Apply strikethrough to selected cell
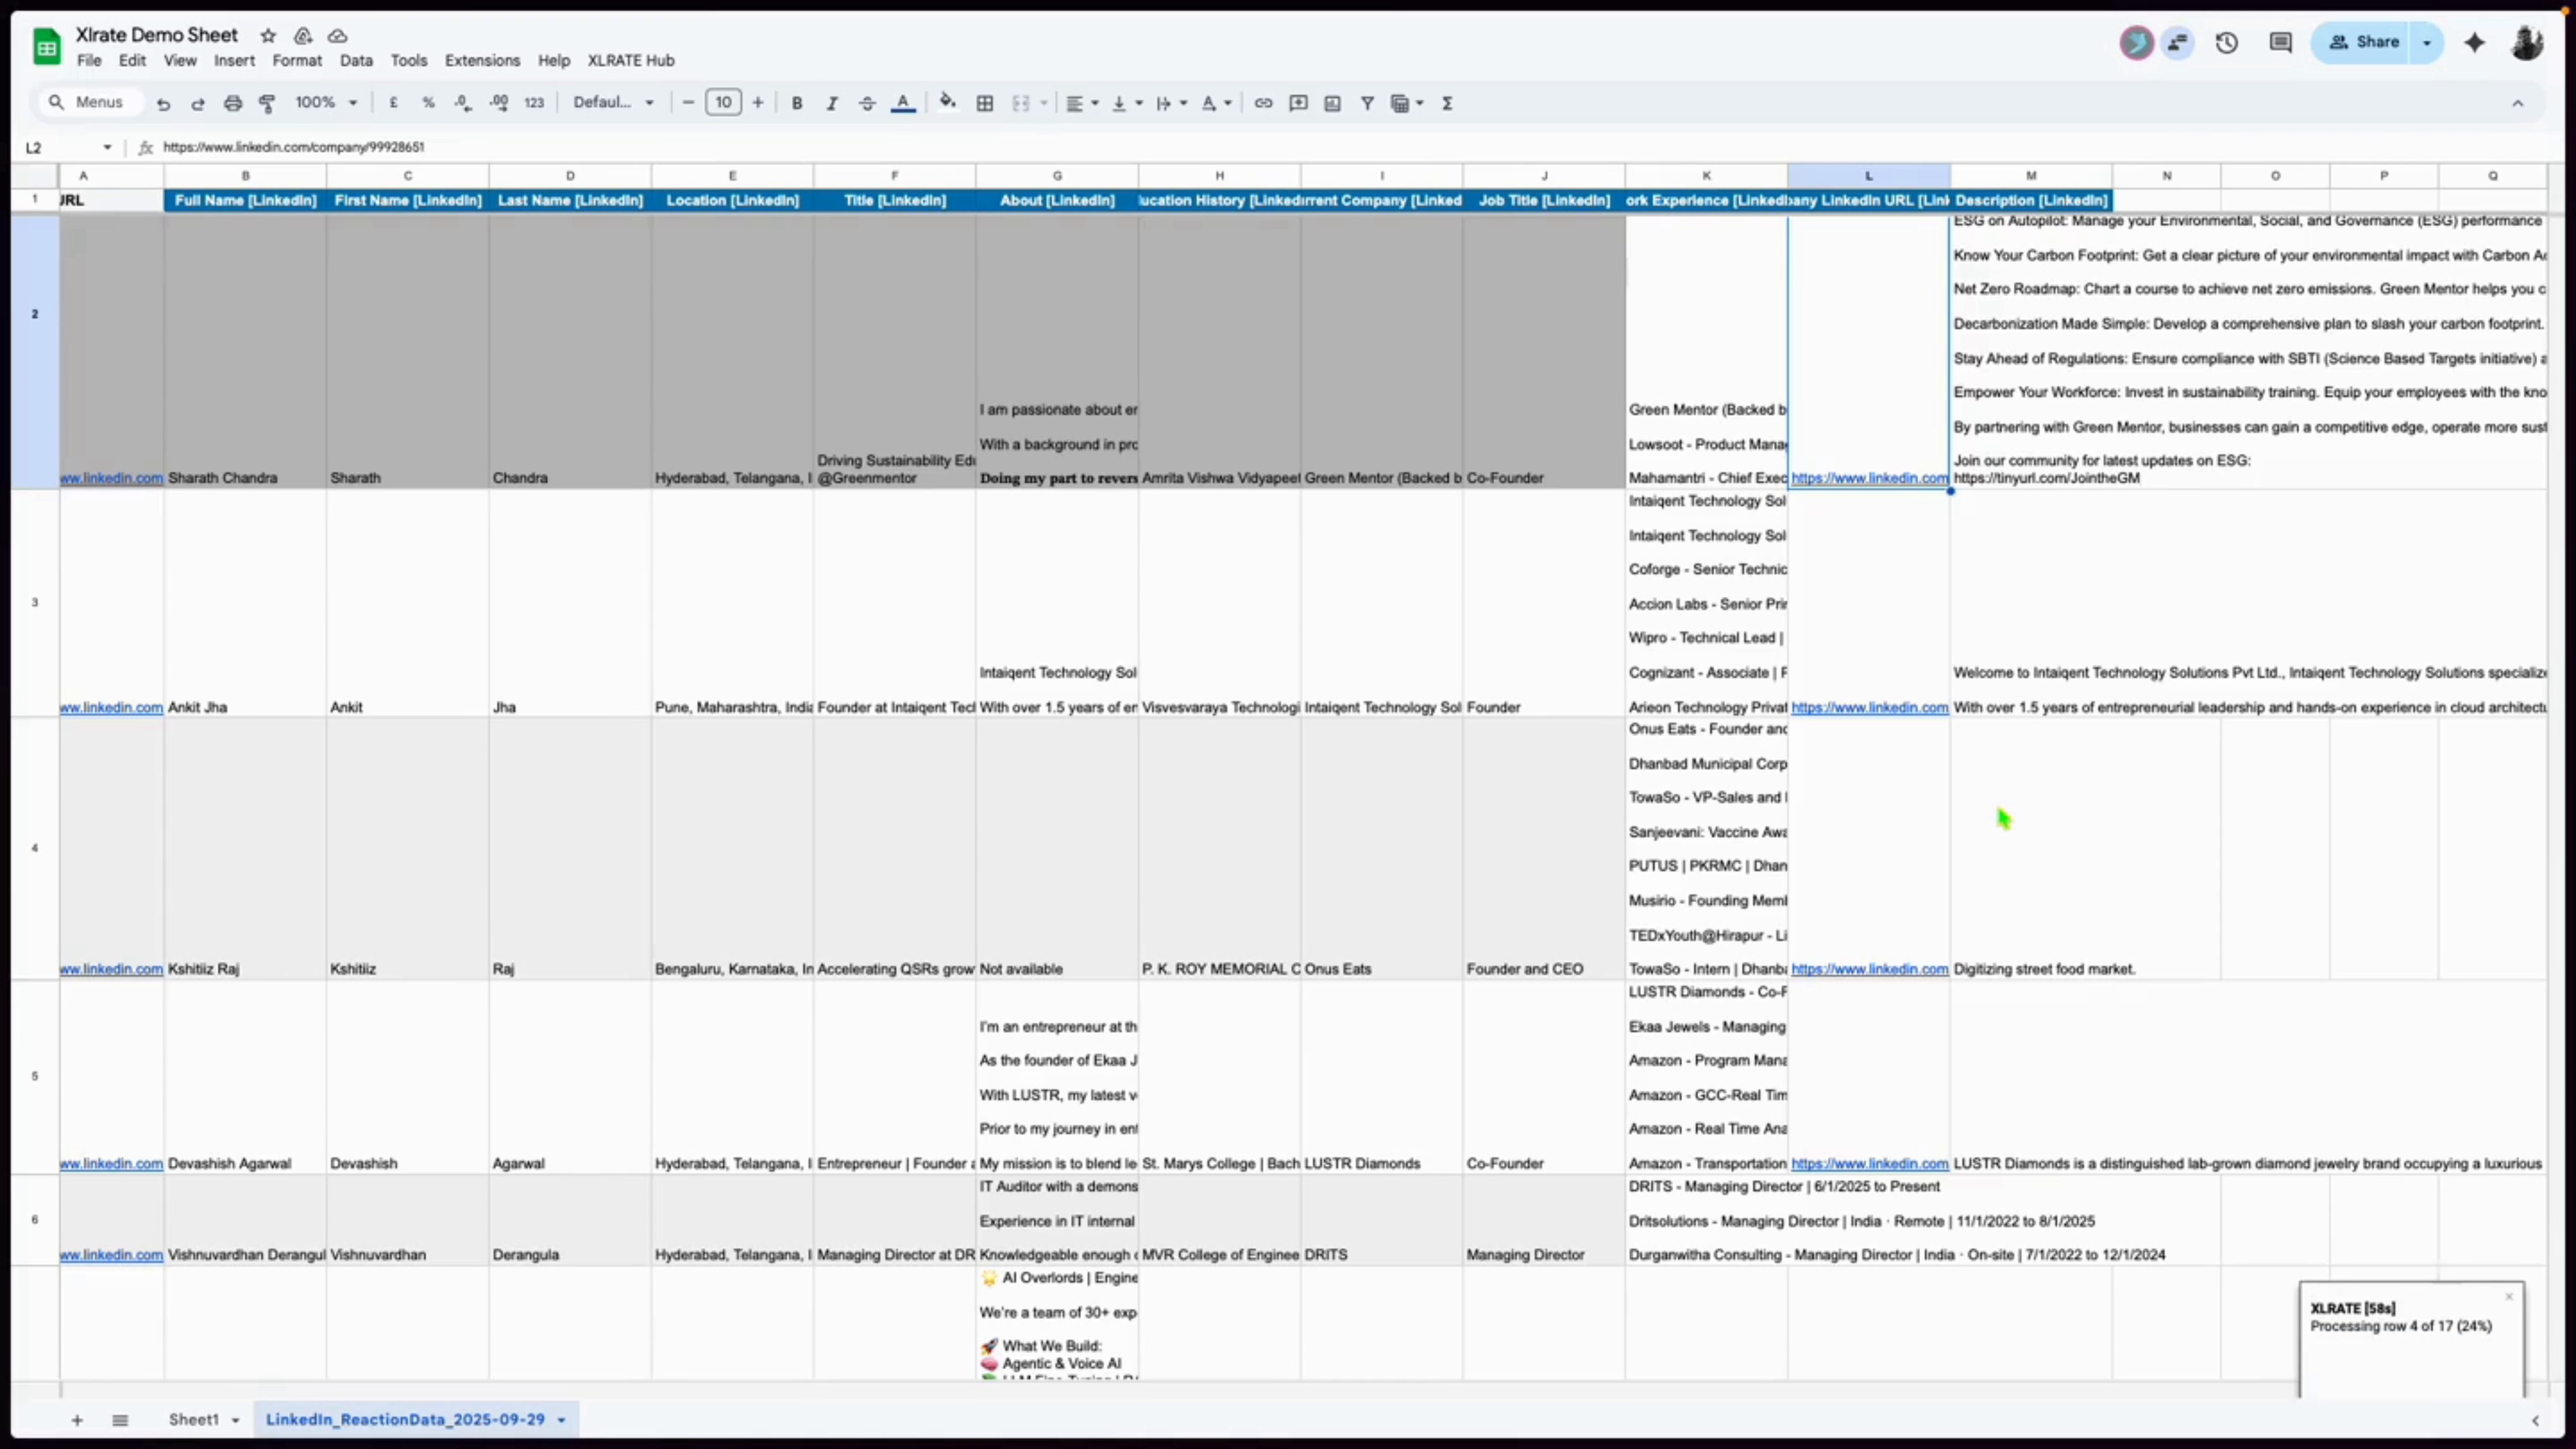Viewport: 2576px width, 1449px height. click(866, 103)
